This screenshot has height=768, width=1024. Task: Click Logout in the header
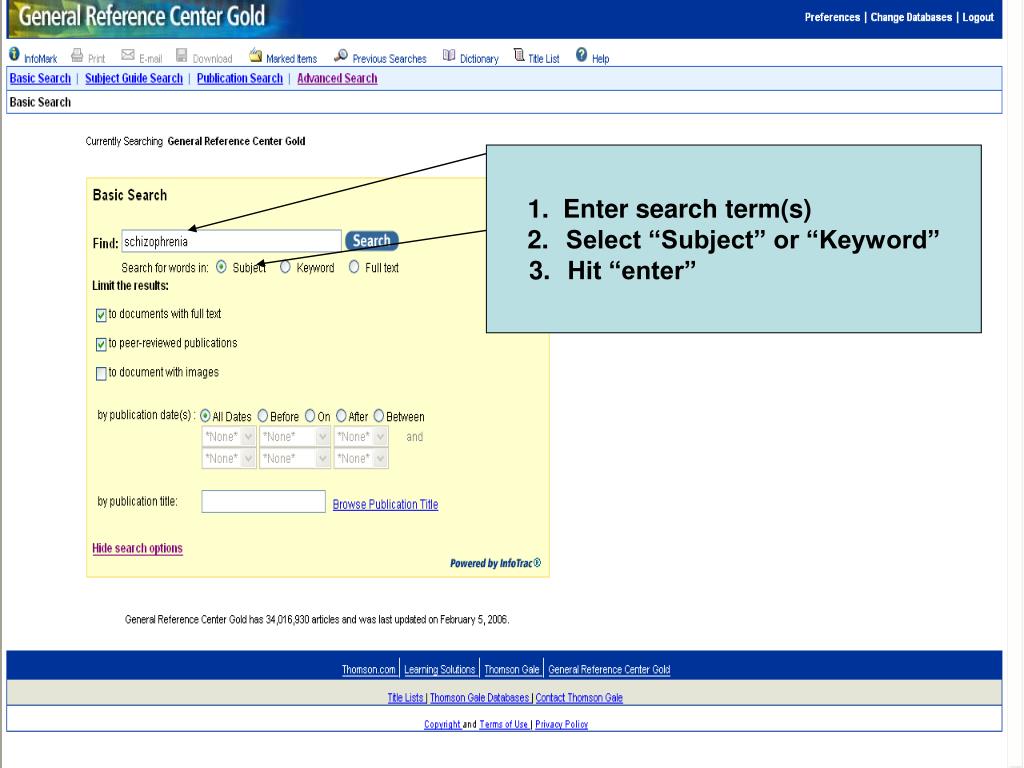(x=978, y=18)
